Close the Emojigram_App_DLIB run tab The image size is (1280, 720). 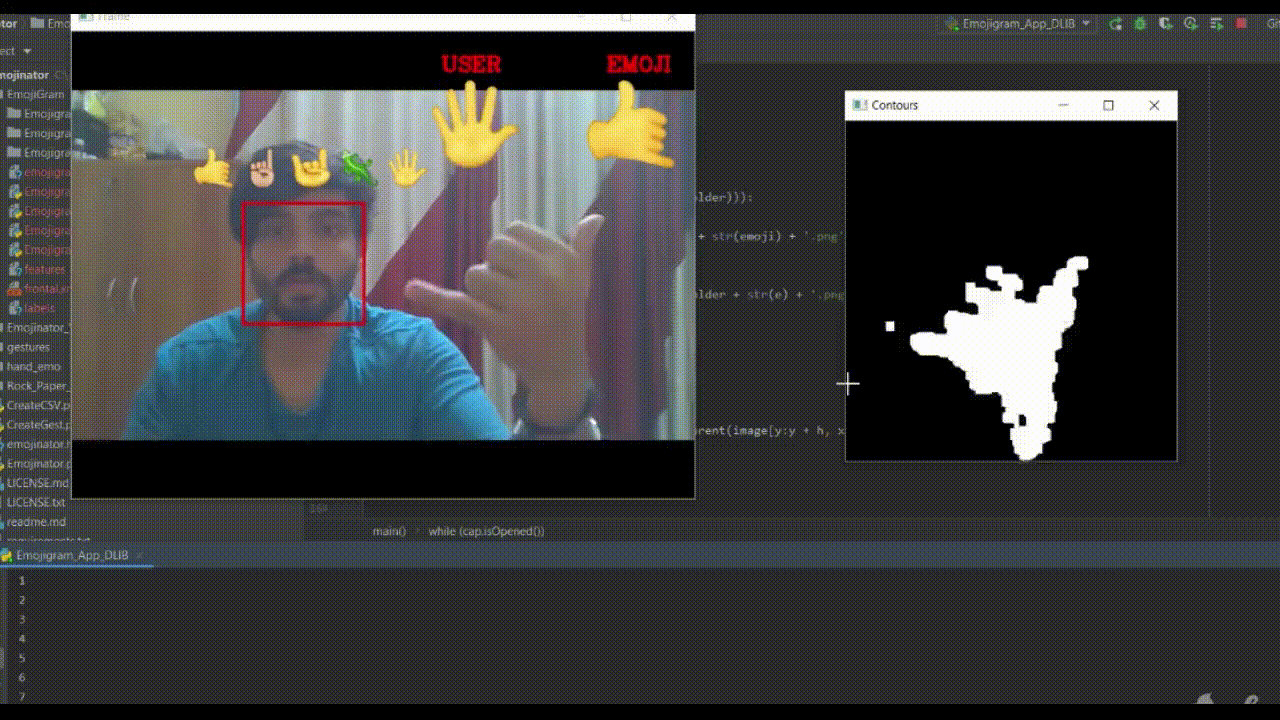pos(139,555)
